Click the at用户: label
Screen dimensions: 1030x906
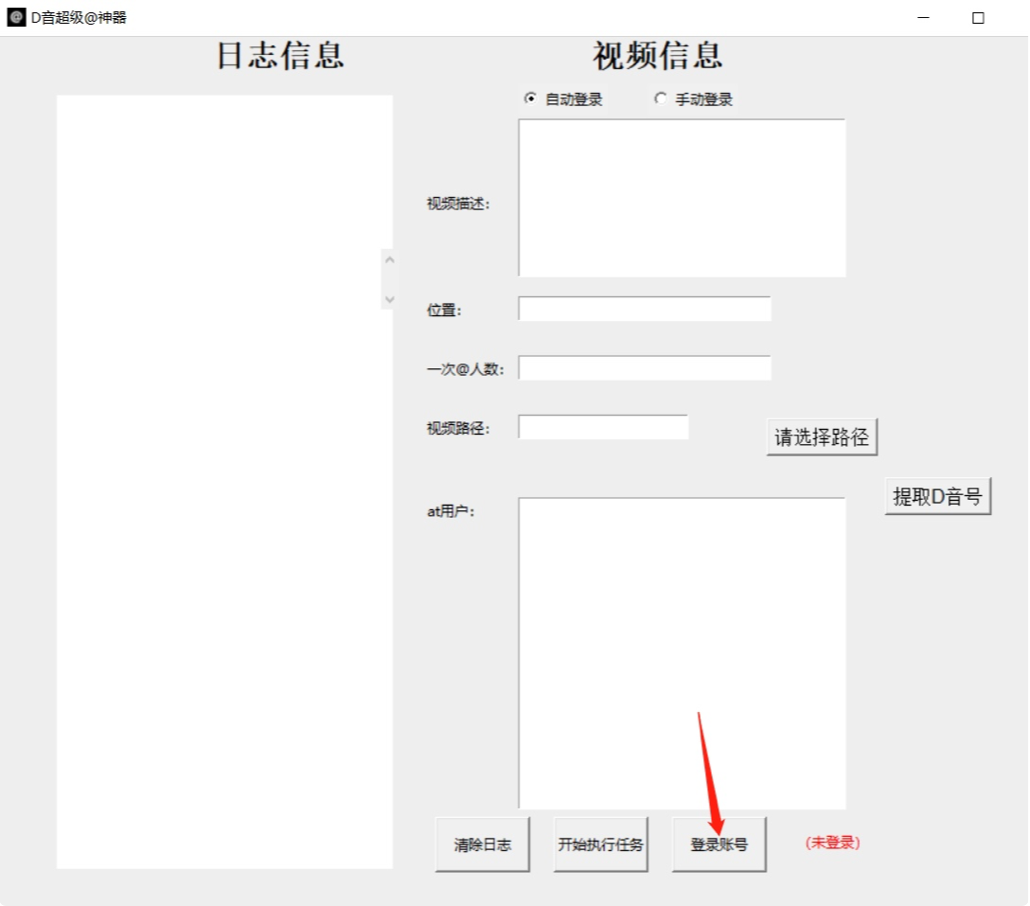pos(451,511)
